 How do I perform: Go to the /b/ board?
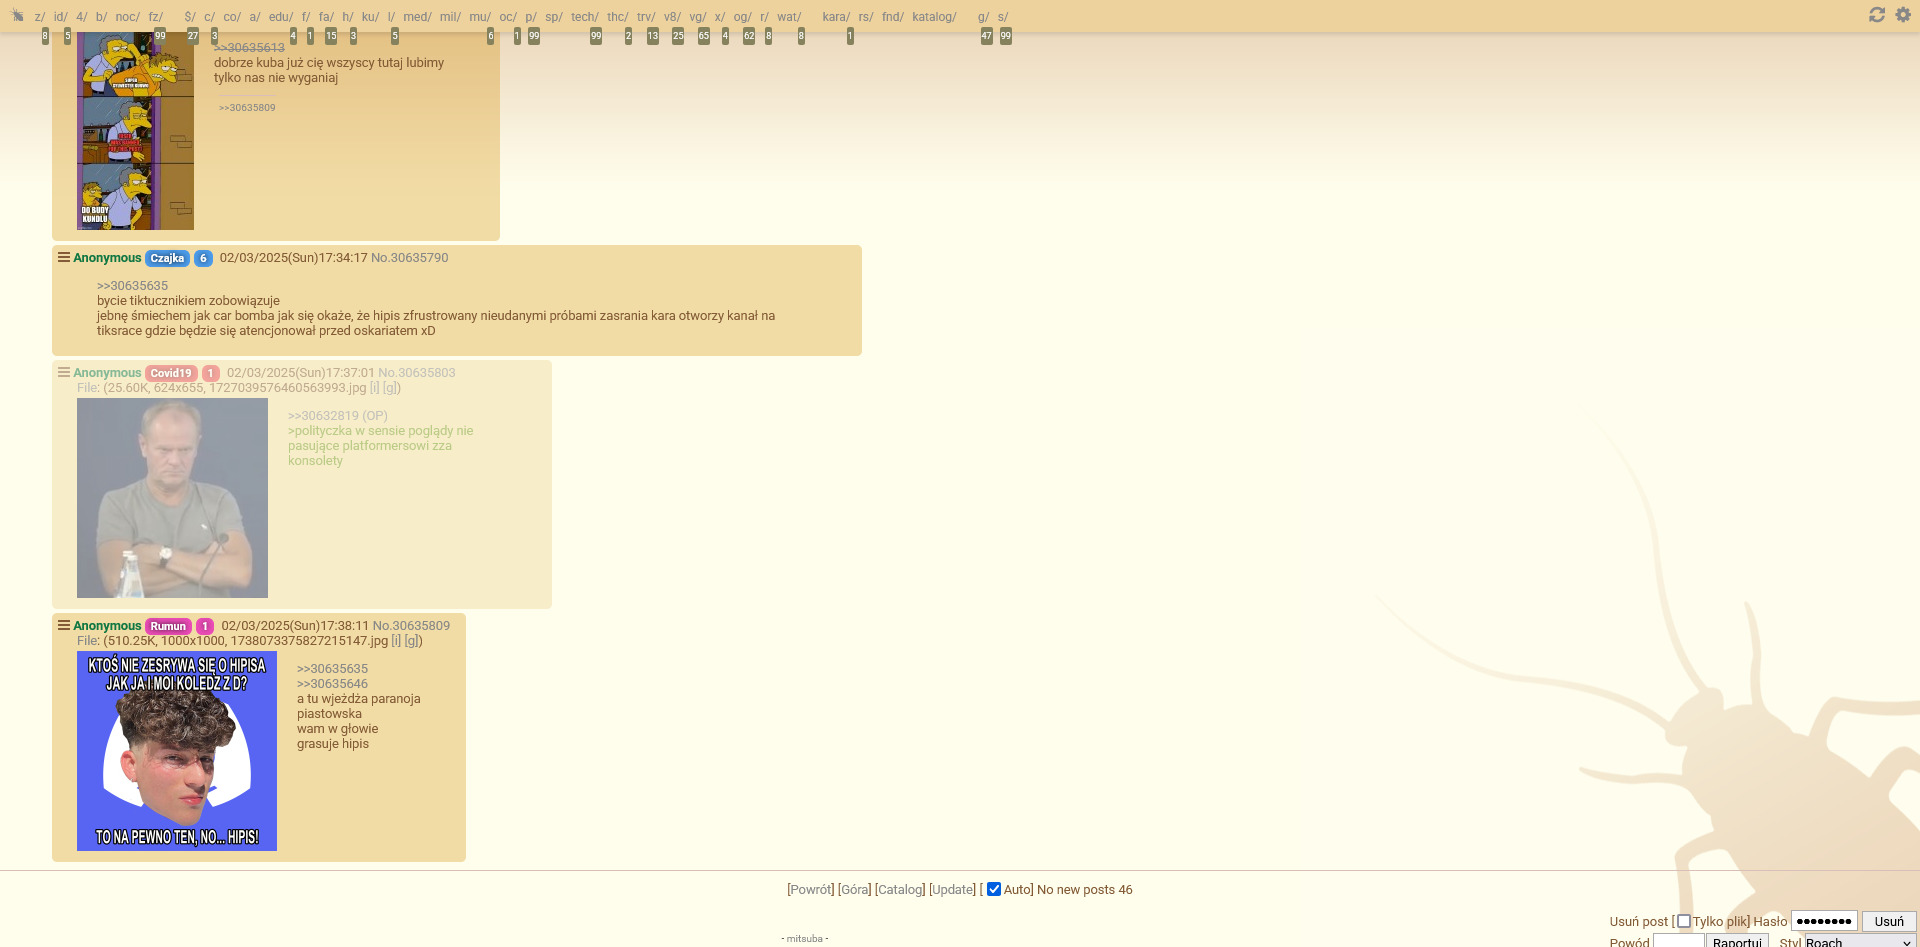point(101,17)
